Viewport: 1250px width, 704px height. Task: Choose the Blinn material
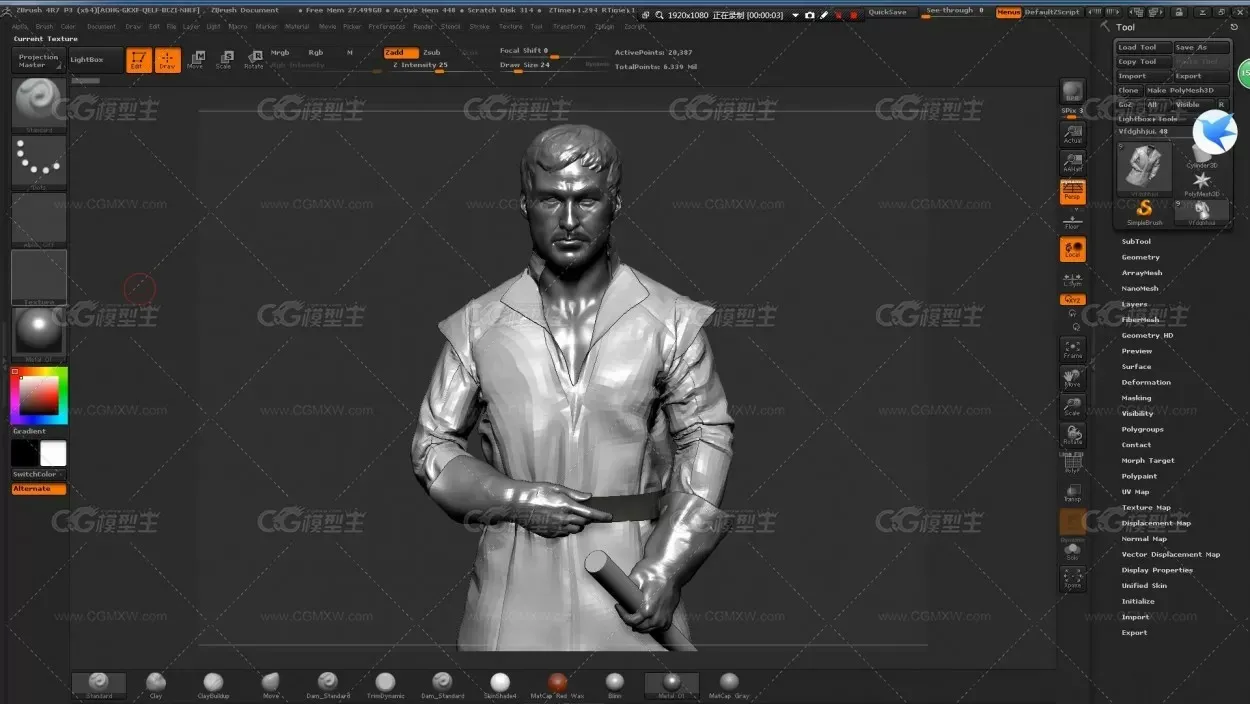pyautogui.click(x=614, y=685)
